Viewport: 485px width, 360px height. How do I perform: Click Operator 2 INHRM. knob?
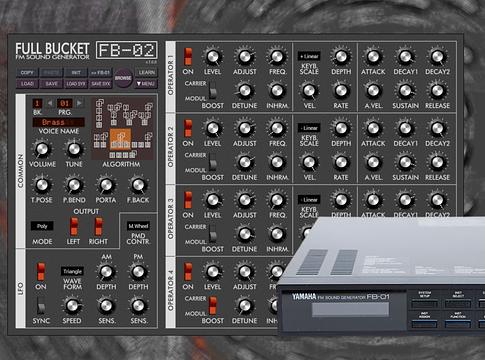[x=277, y=162]
